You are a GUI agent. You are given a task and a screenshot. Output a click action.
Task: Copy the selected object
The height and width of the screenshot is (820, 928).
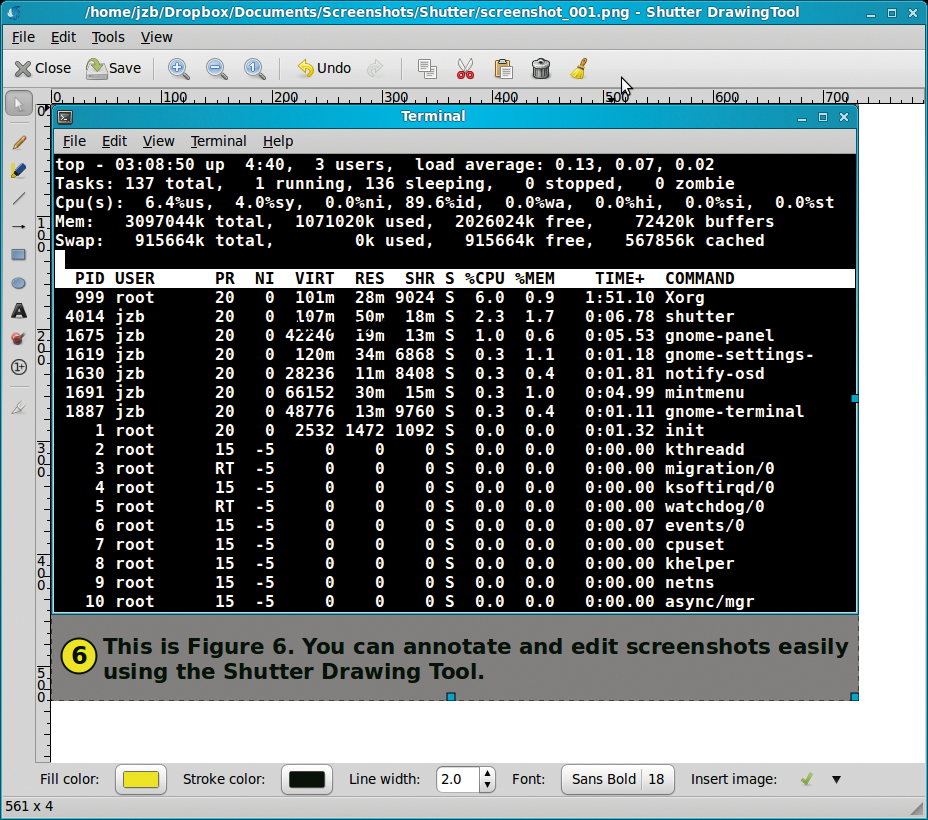(x=427, y=69)
